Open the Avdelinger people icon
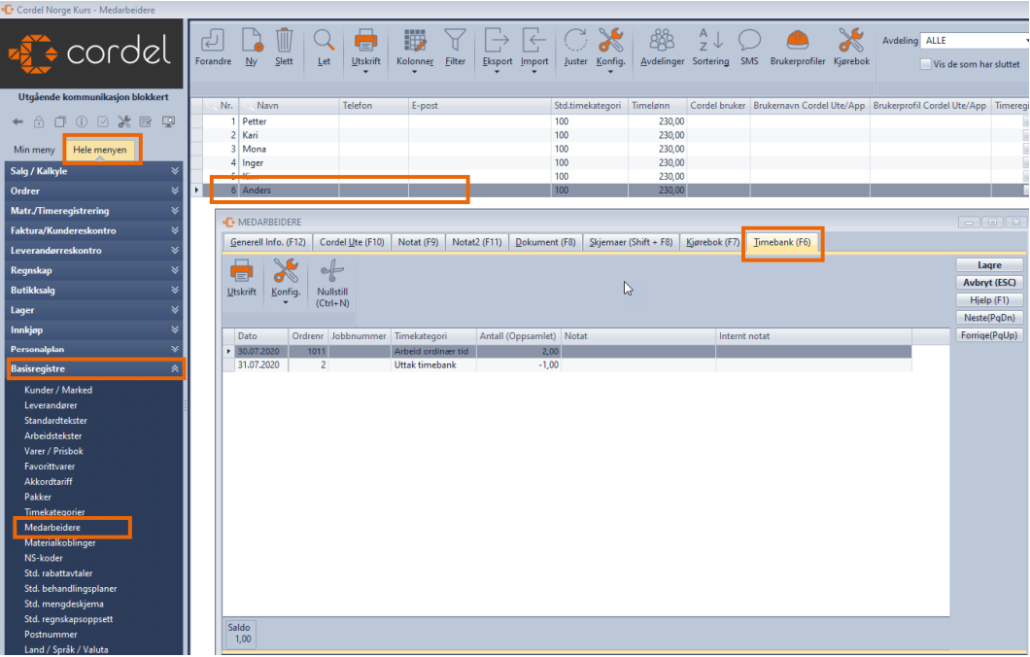This screenshot has height=657, width=1030. tap(661, 41)
